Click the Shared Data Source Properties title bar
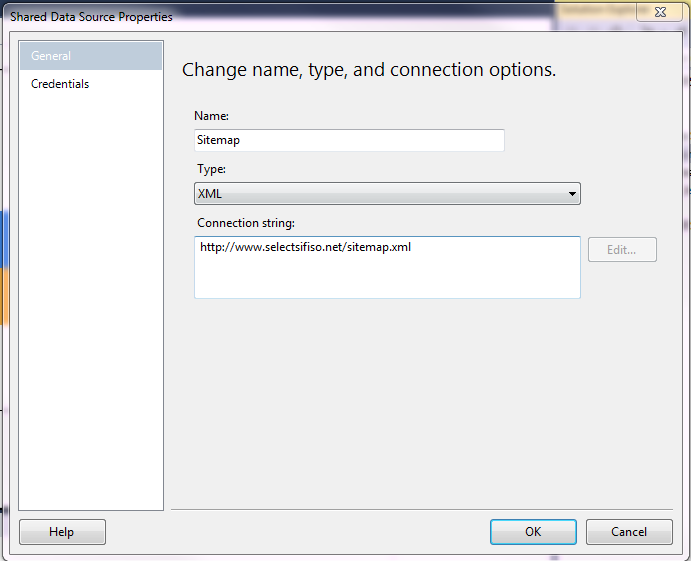 pyautogui.click(x=300, y=16)
